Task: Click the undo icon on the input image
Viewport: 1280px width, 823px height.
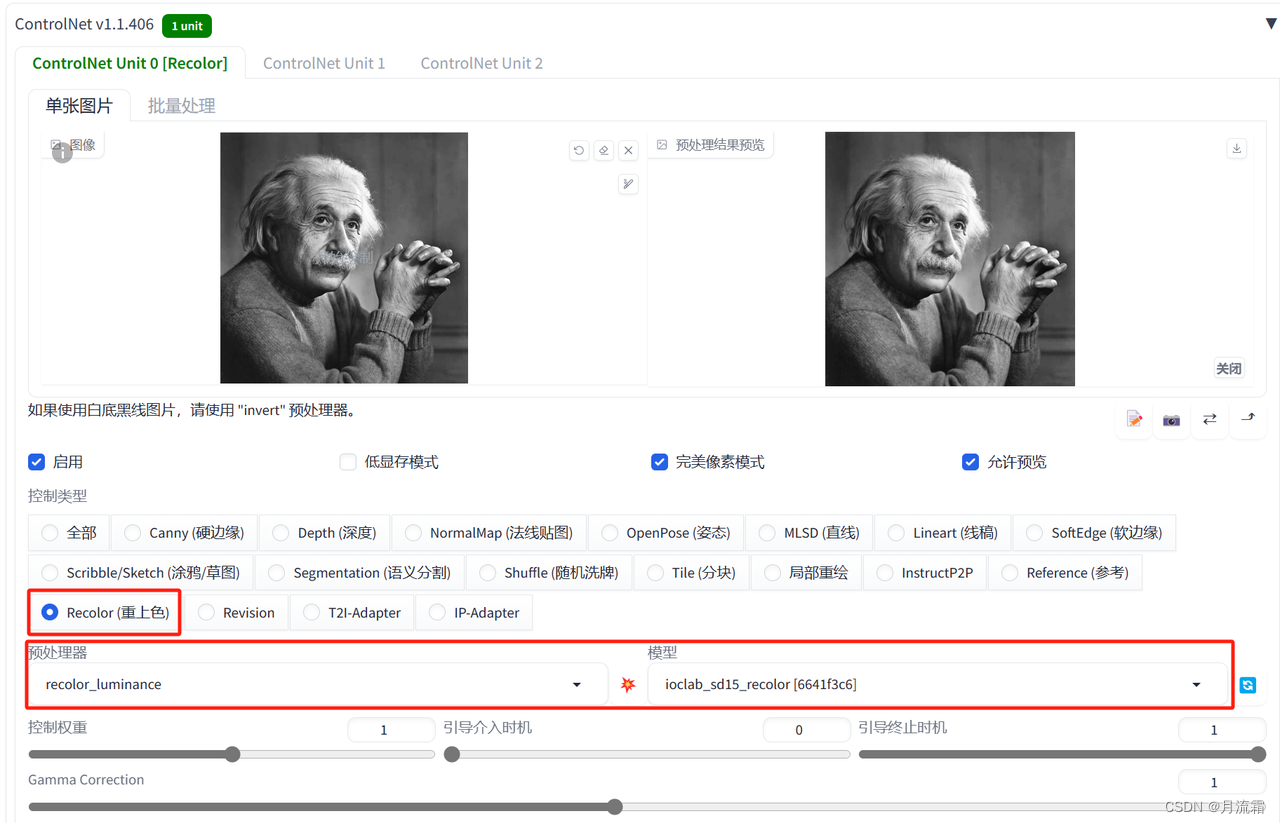Action: click(x=579, y=150)
